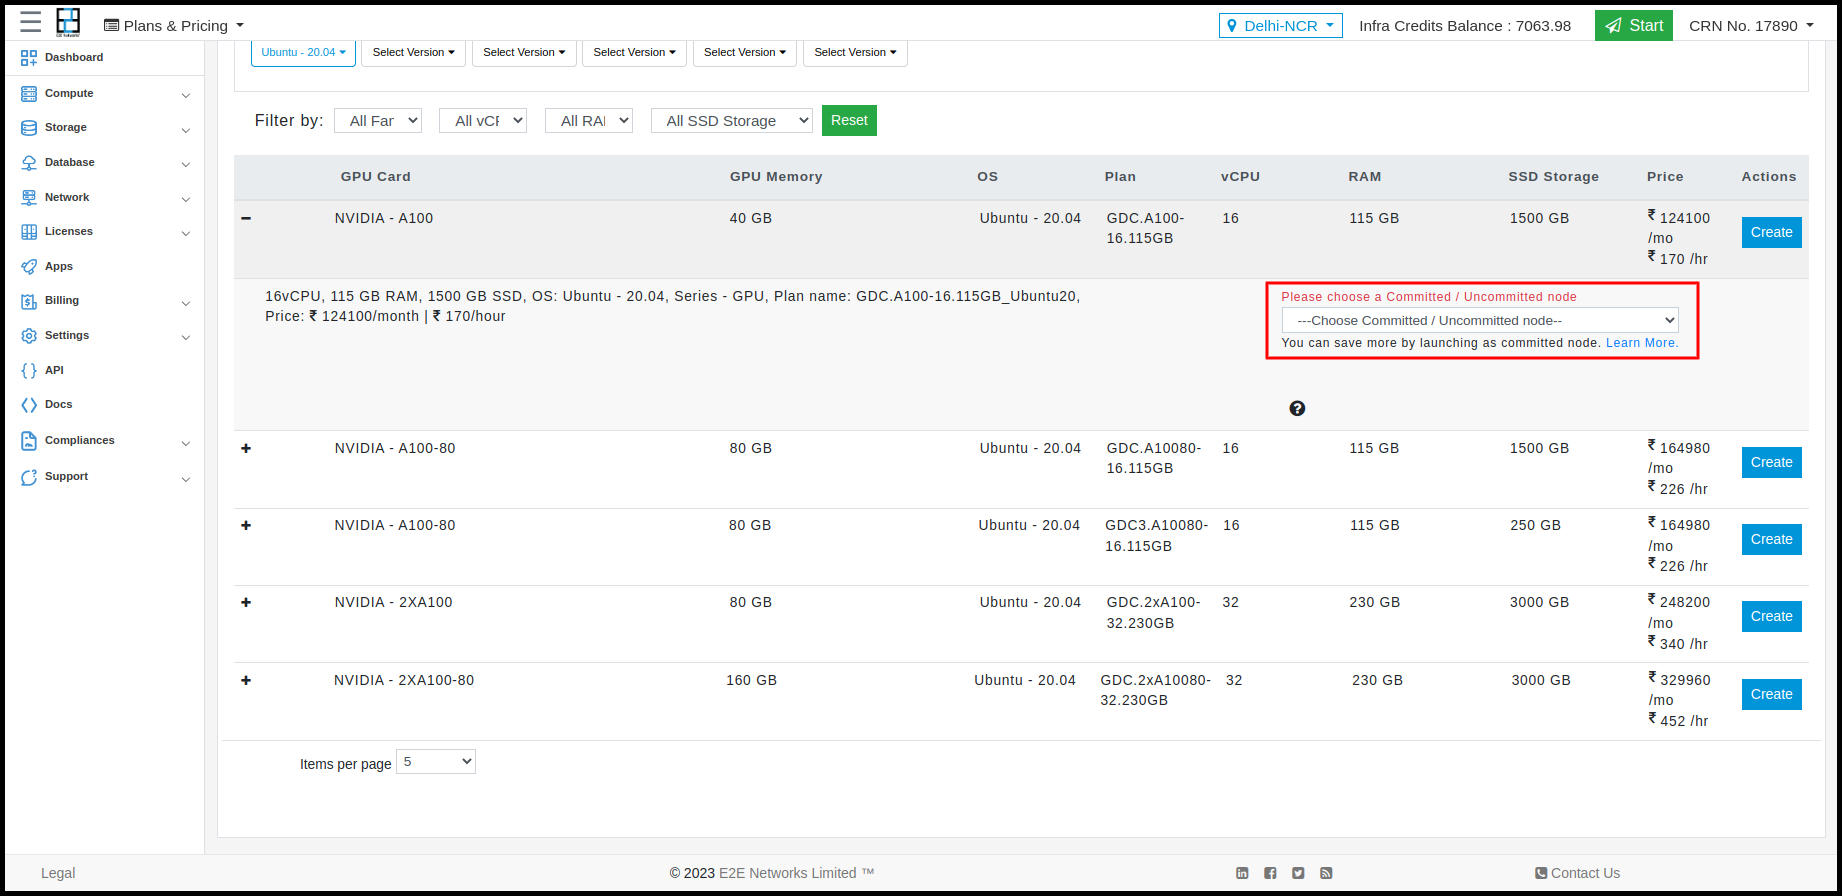
Task: Expand the GDC3.A10080-16.115GB plan row
Action: tap(246, 525)
